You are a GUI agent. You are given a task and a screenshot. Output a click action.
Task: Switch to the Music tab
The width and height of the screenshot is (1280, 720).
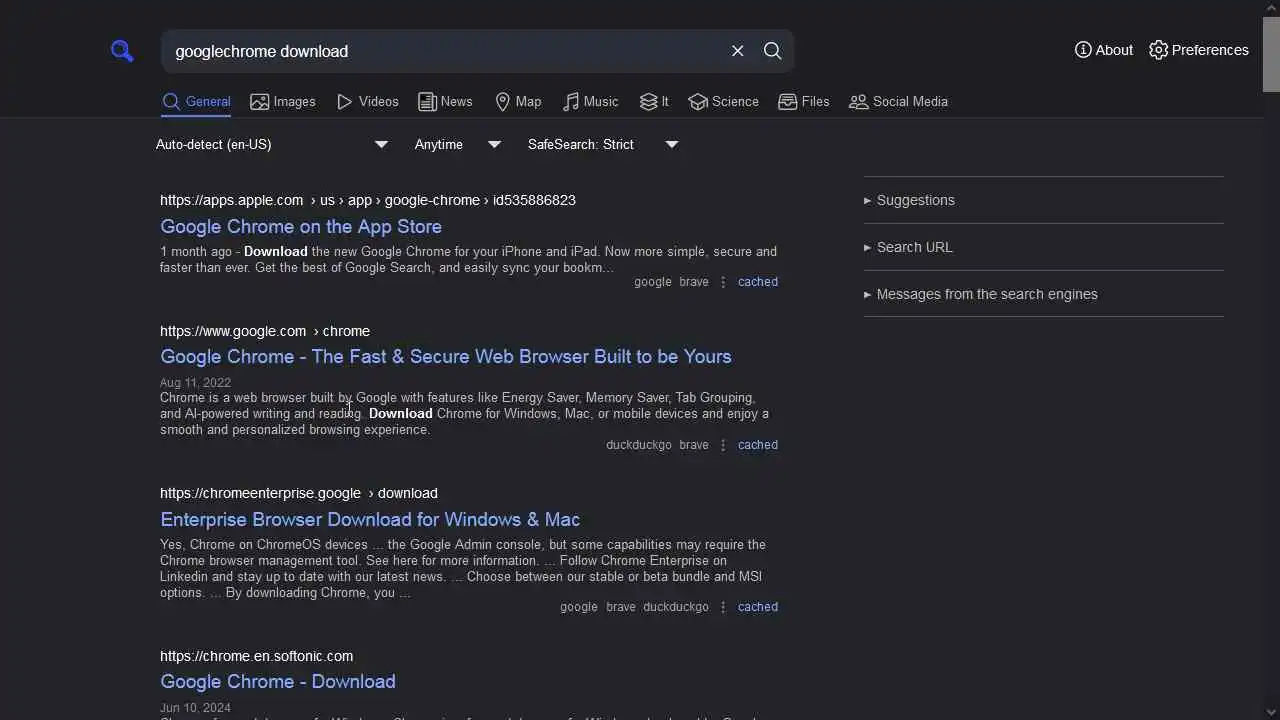pos(590,102)
